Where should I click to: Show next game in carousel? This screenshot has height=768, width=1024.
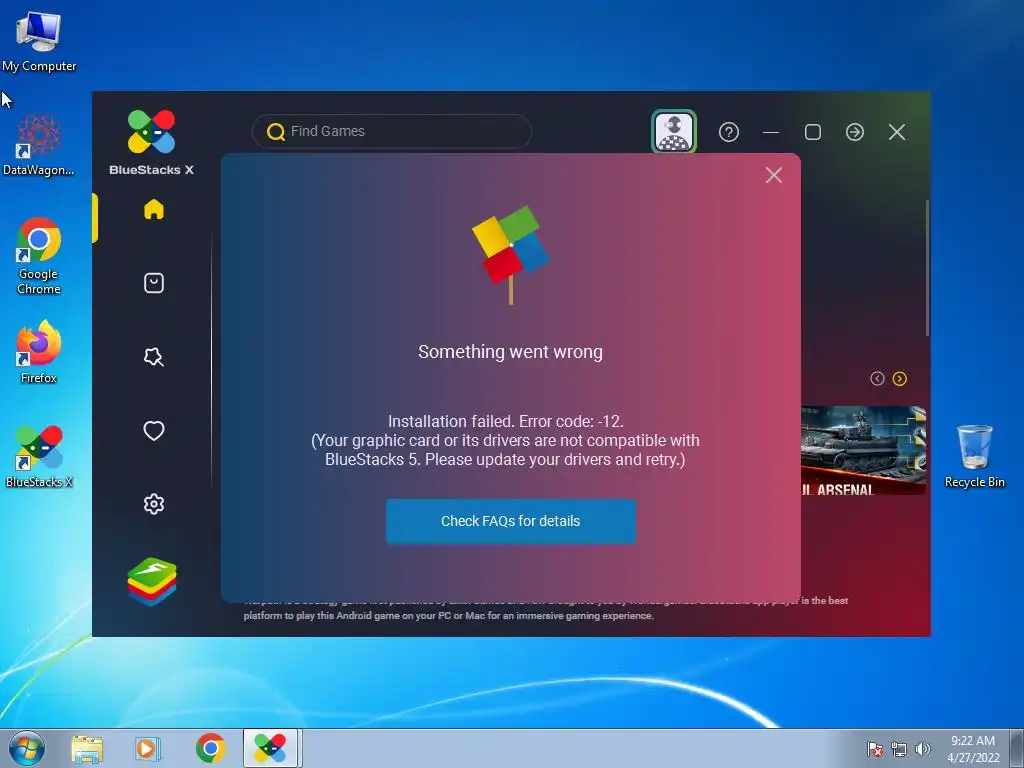pyautogui.click(x=899, y=379)
